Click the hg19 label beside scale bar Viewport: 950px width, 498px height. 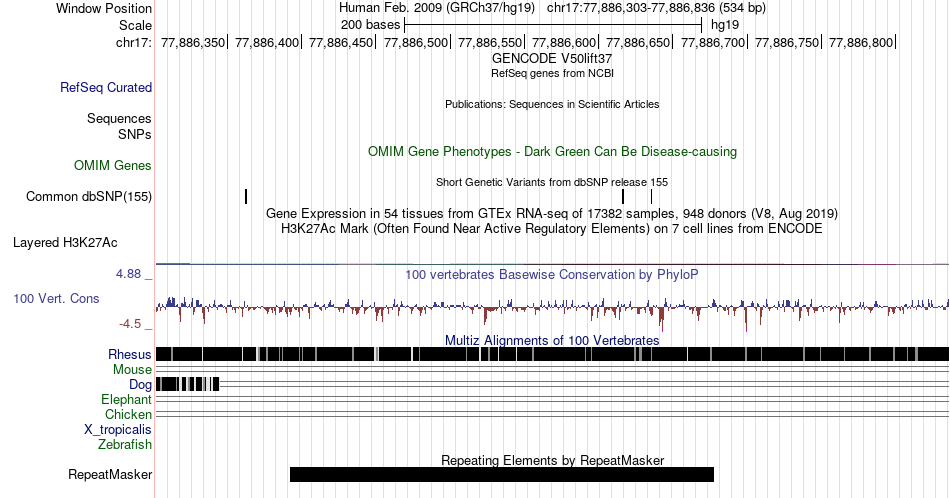pos(725,25)
